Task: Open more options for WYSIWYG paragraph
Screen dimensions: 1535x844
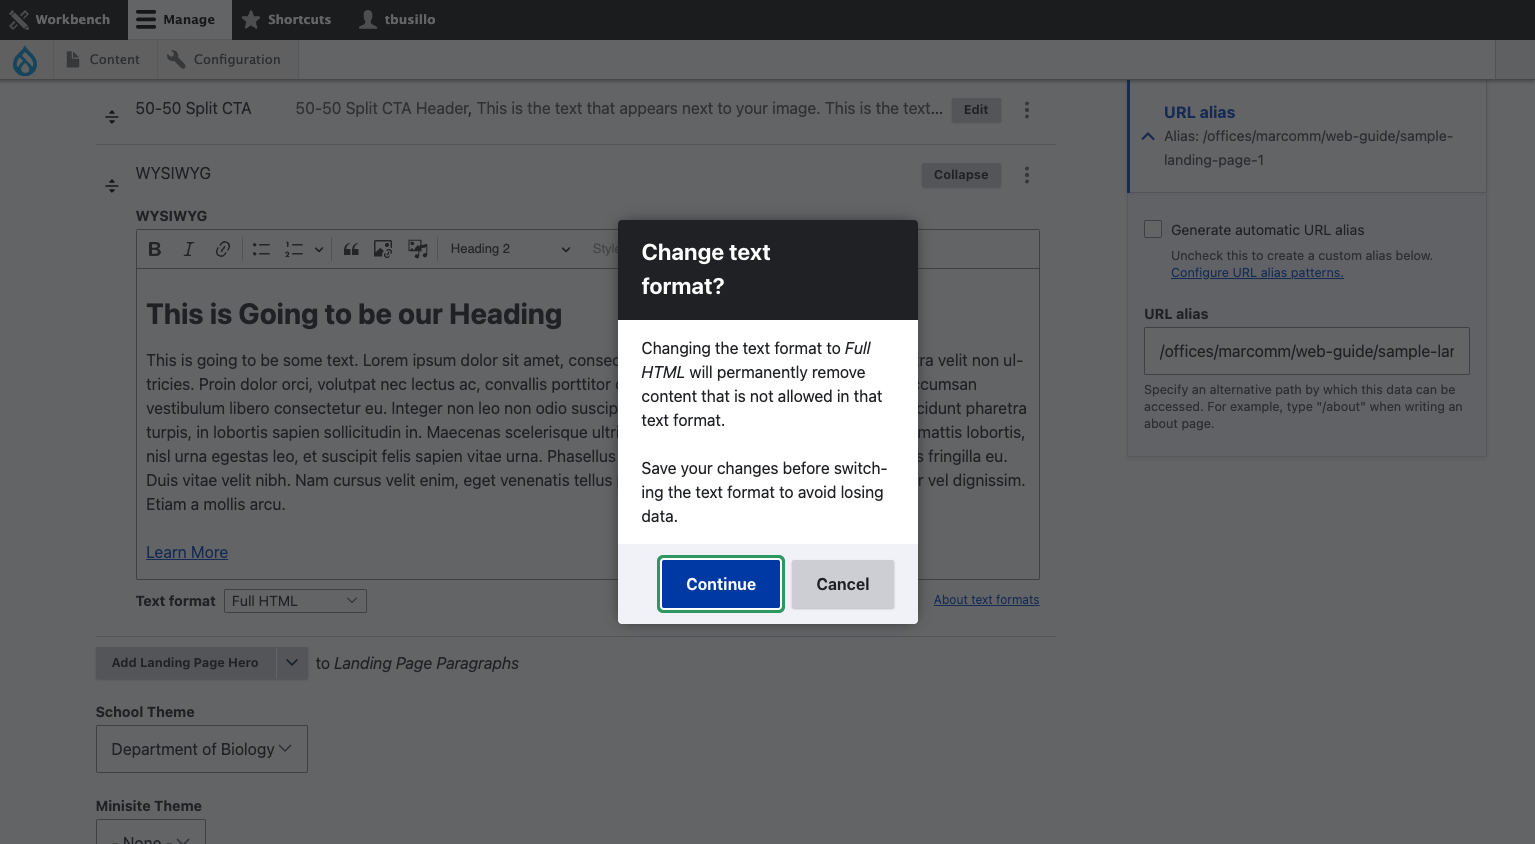Action: 1027,175
